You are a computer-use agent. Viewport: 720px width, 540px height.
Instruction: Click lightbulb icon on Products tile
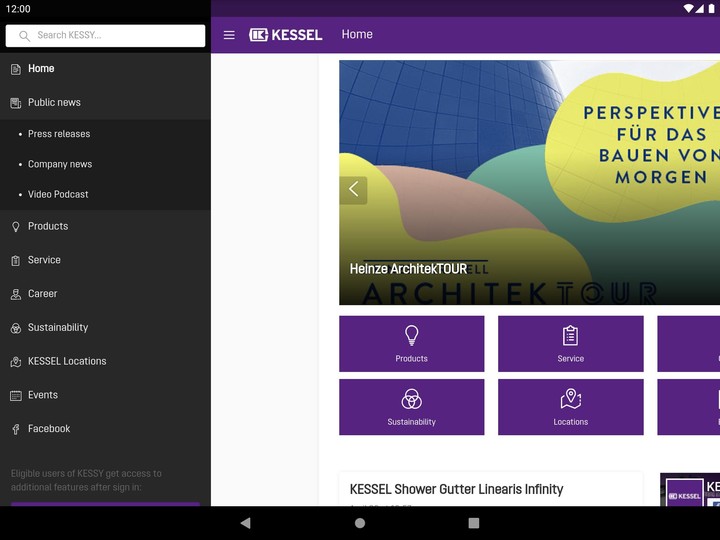(x=411, y=336)
